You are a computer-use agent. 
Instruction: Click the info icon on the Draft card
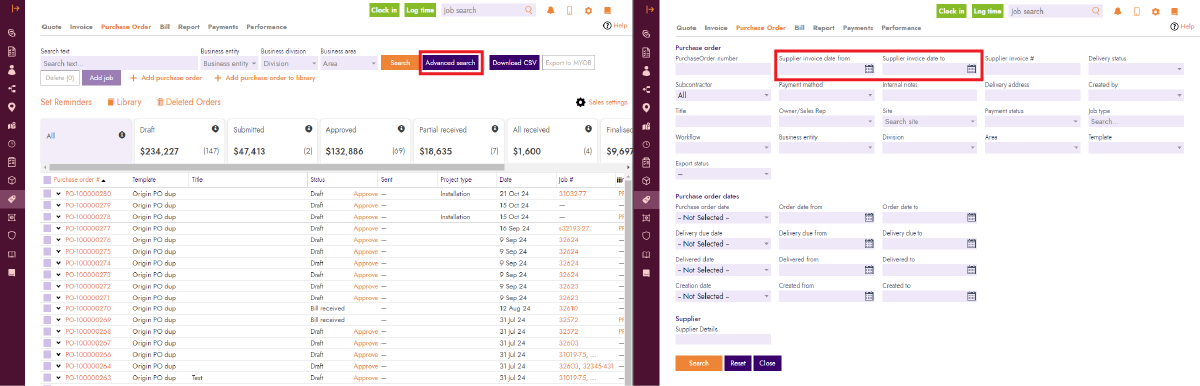[x=215, y=129]
